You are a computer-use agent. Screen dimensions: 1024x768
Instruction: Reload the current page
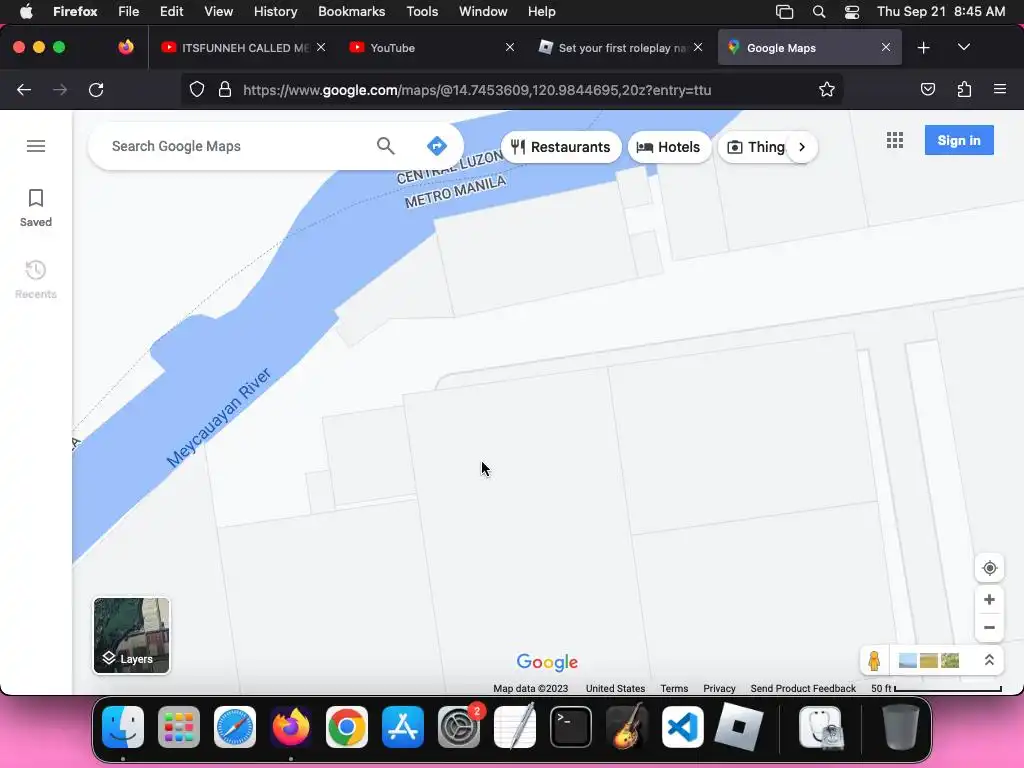coord(96,89)
